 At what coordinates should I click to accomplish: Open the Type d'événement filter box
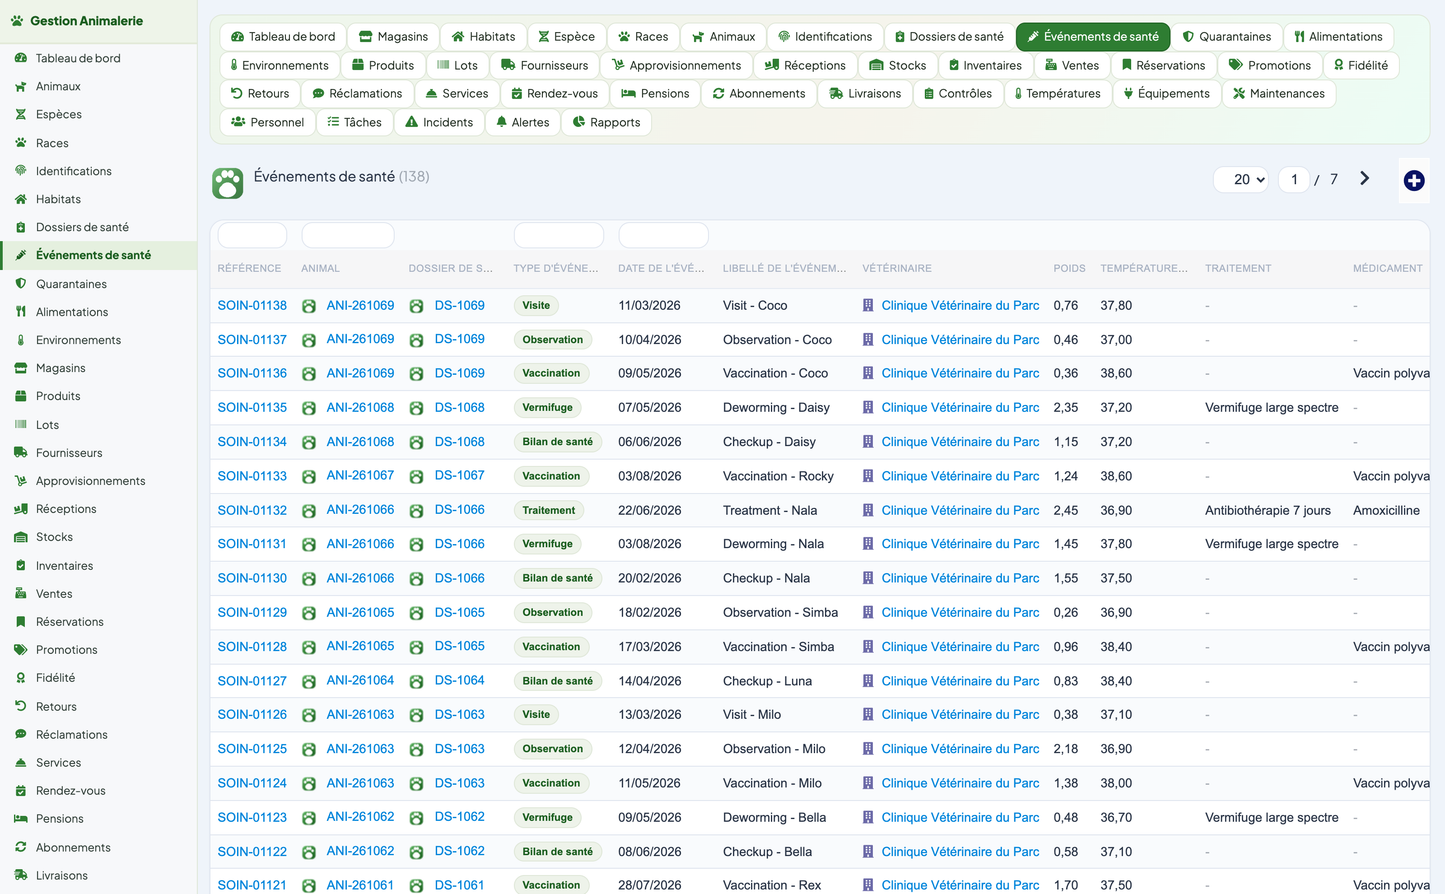click(558, 235)
